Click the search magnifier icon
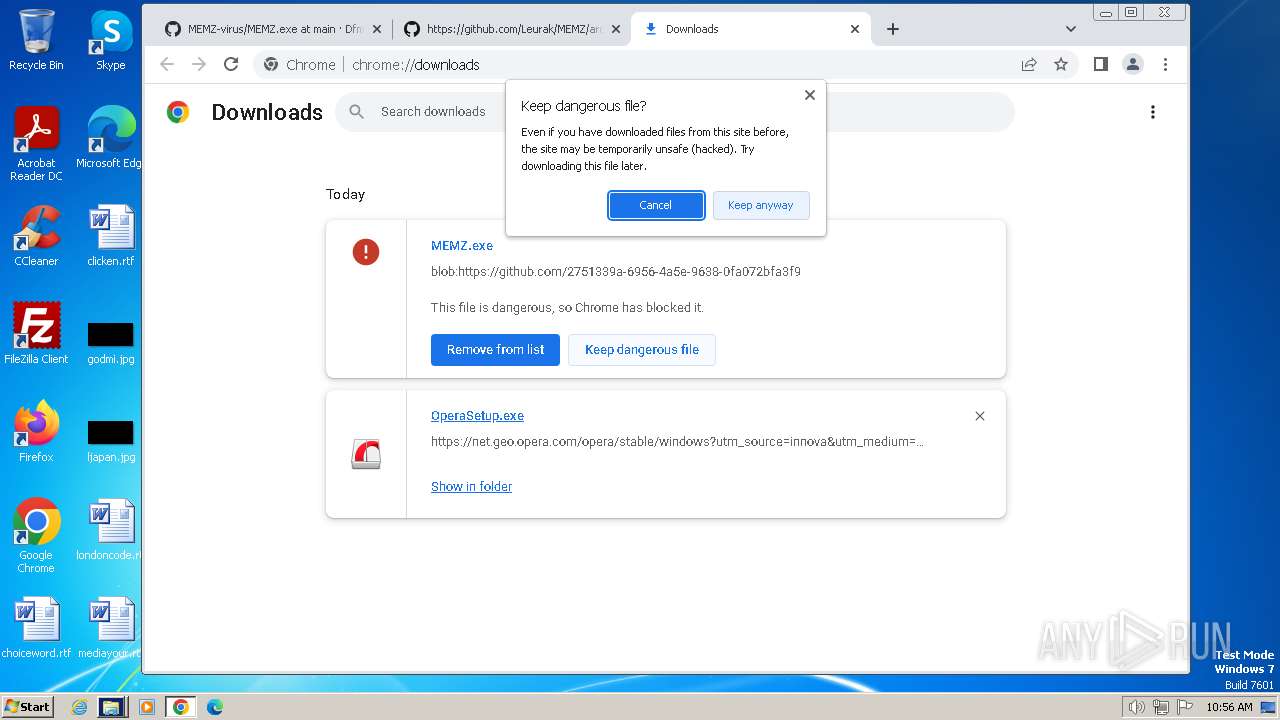 357,112
